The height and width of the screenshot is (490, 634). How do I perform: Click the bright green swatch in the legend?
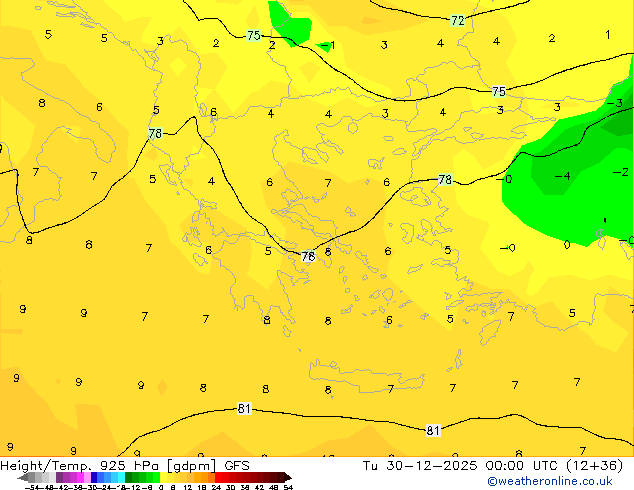tap(156, 477)
